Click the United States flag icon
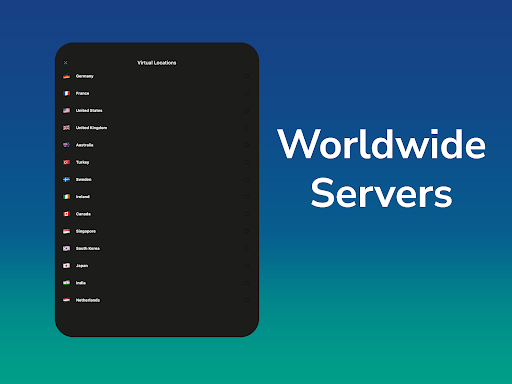This screenshot has width=512, height=384. (67, 111)
